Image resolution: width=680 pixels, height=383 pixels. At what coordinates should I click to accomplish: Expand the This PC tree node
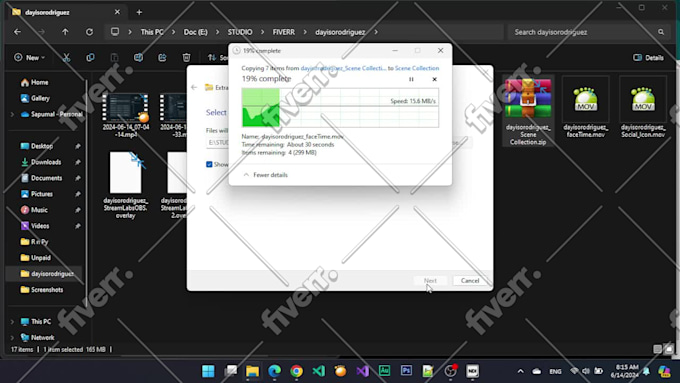coord(12,322)
